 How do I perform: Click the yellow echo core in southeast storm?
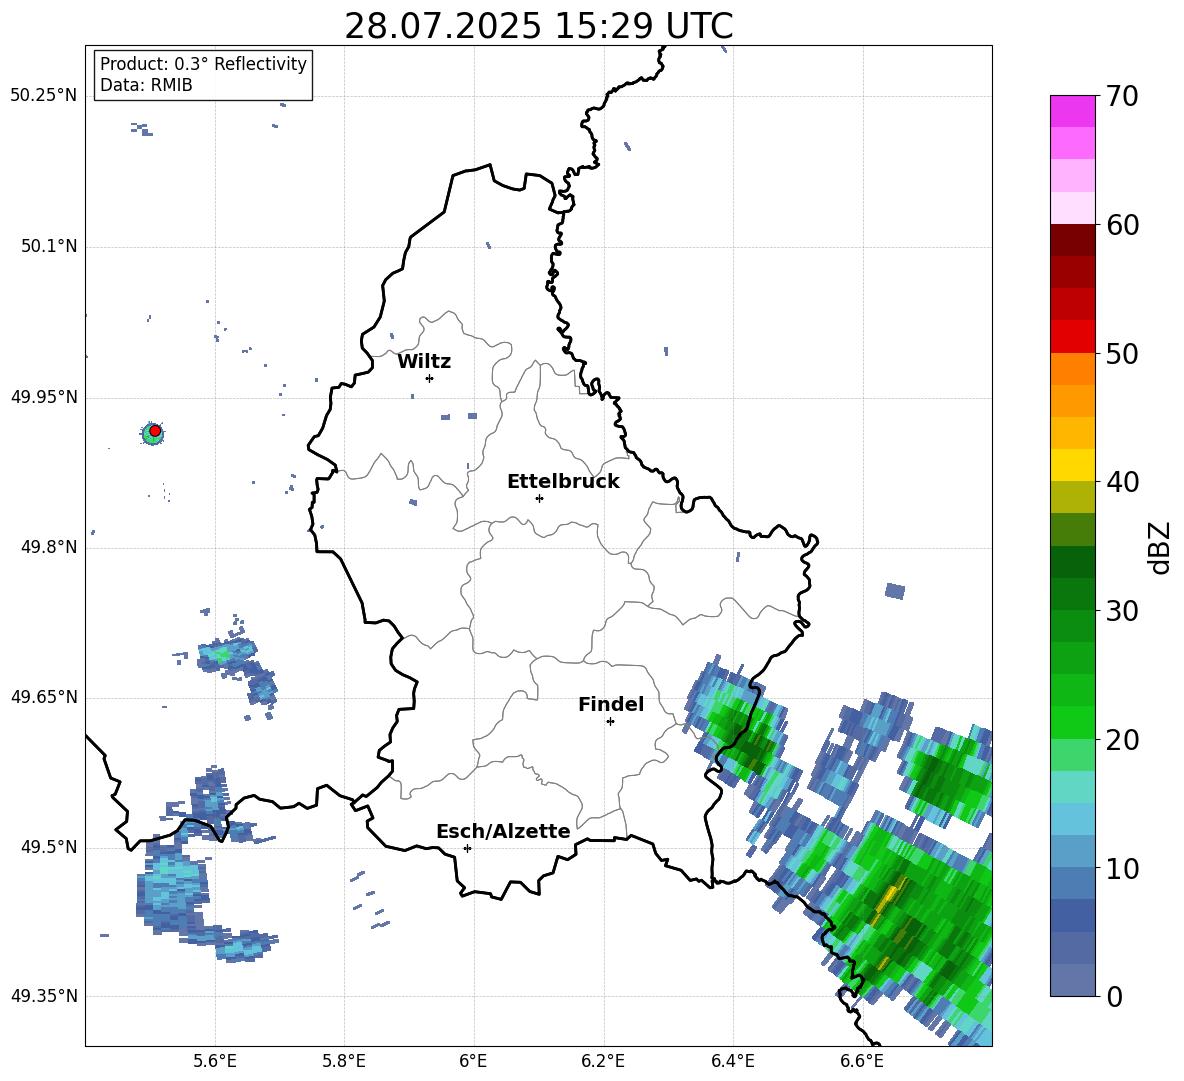click(x=891, y=898)
